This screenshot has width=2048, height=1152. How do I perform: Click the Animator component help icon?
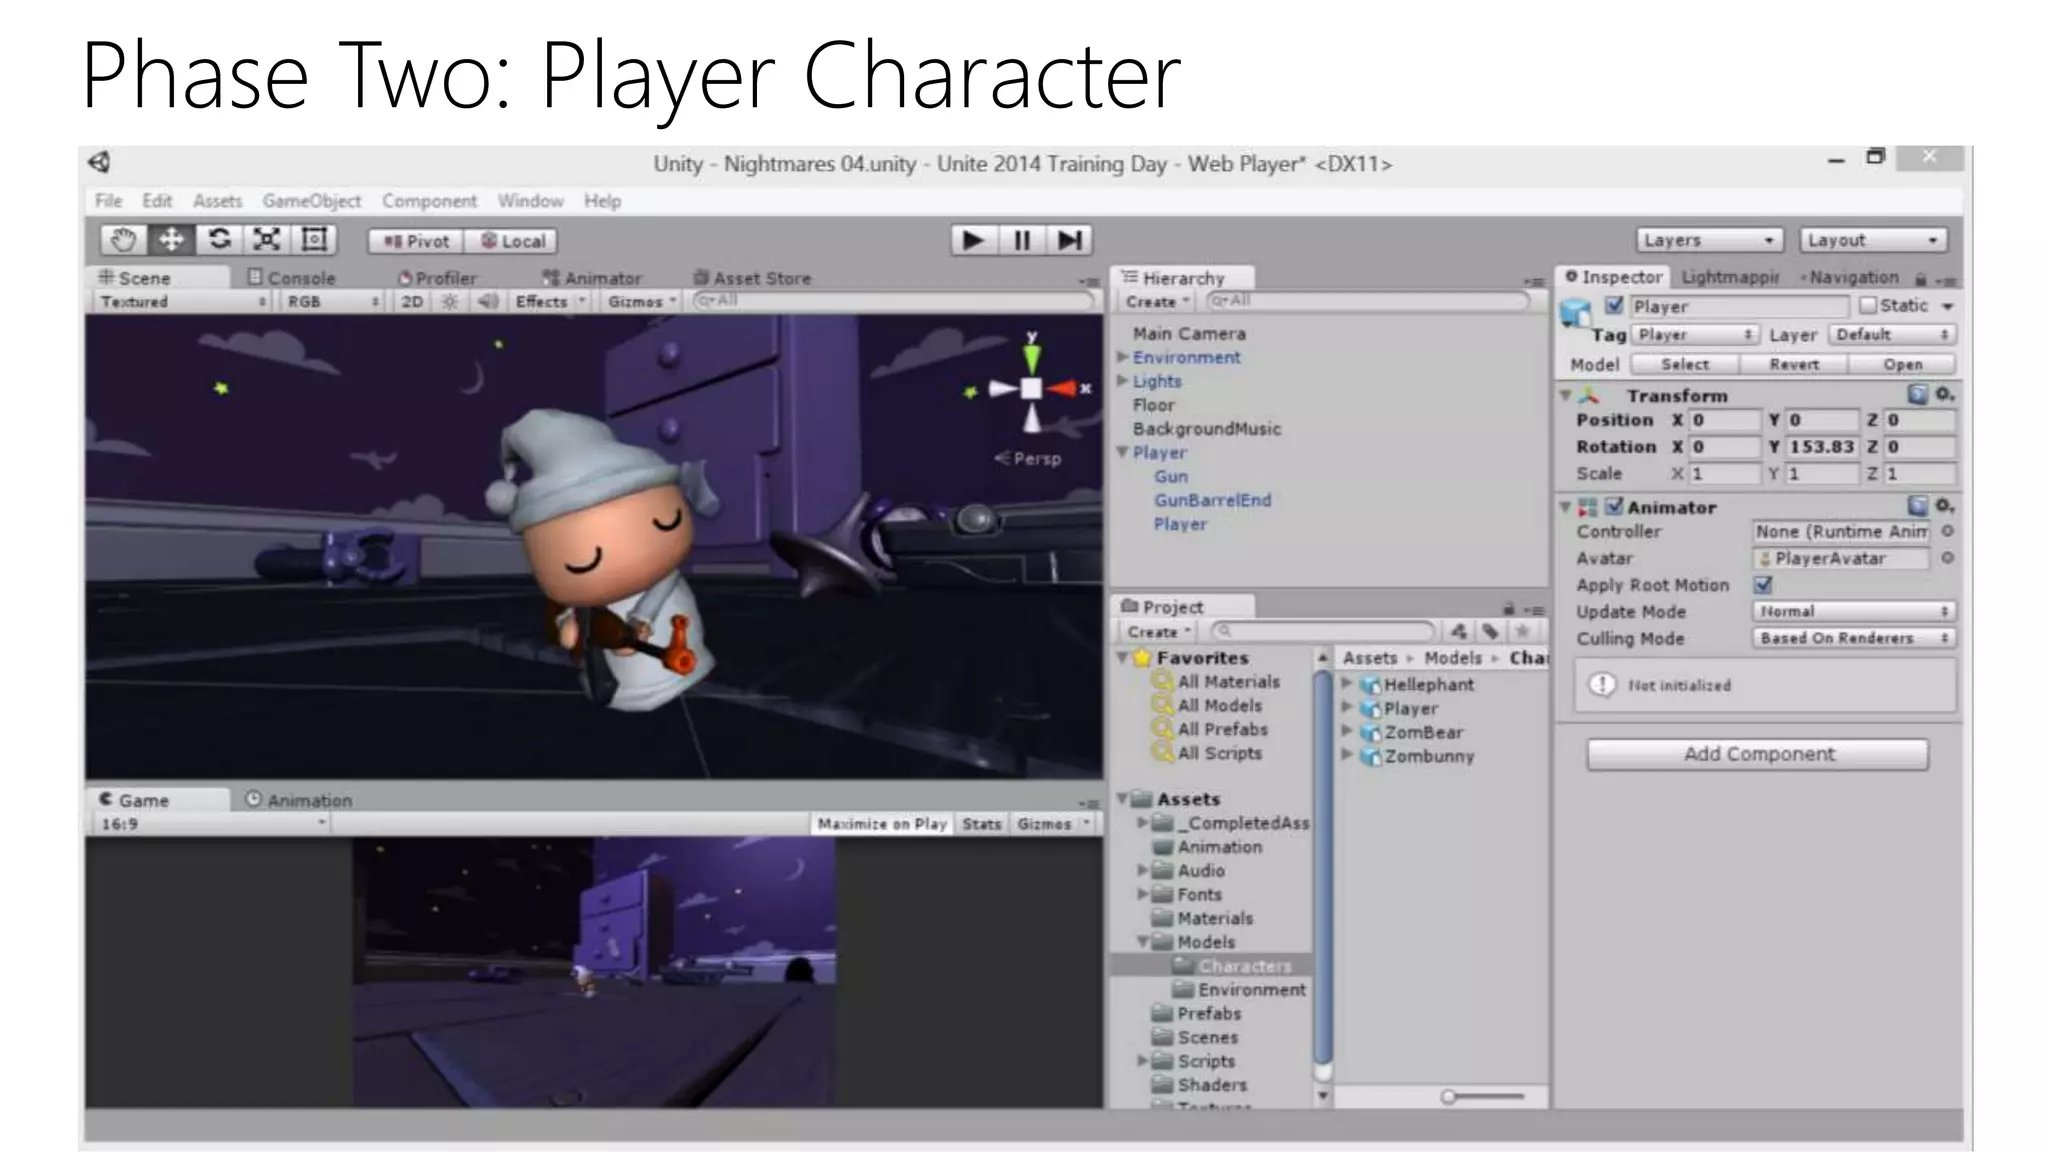[1917, 506]
